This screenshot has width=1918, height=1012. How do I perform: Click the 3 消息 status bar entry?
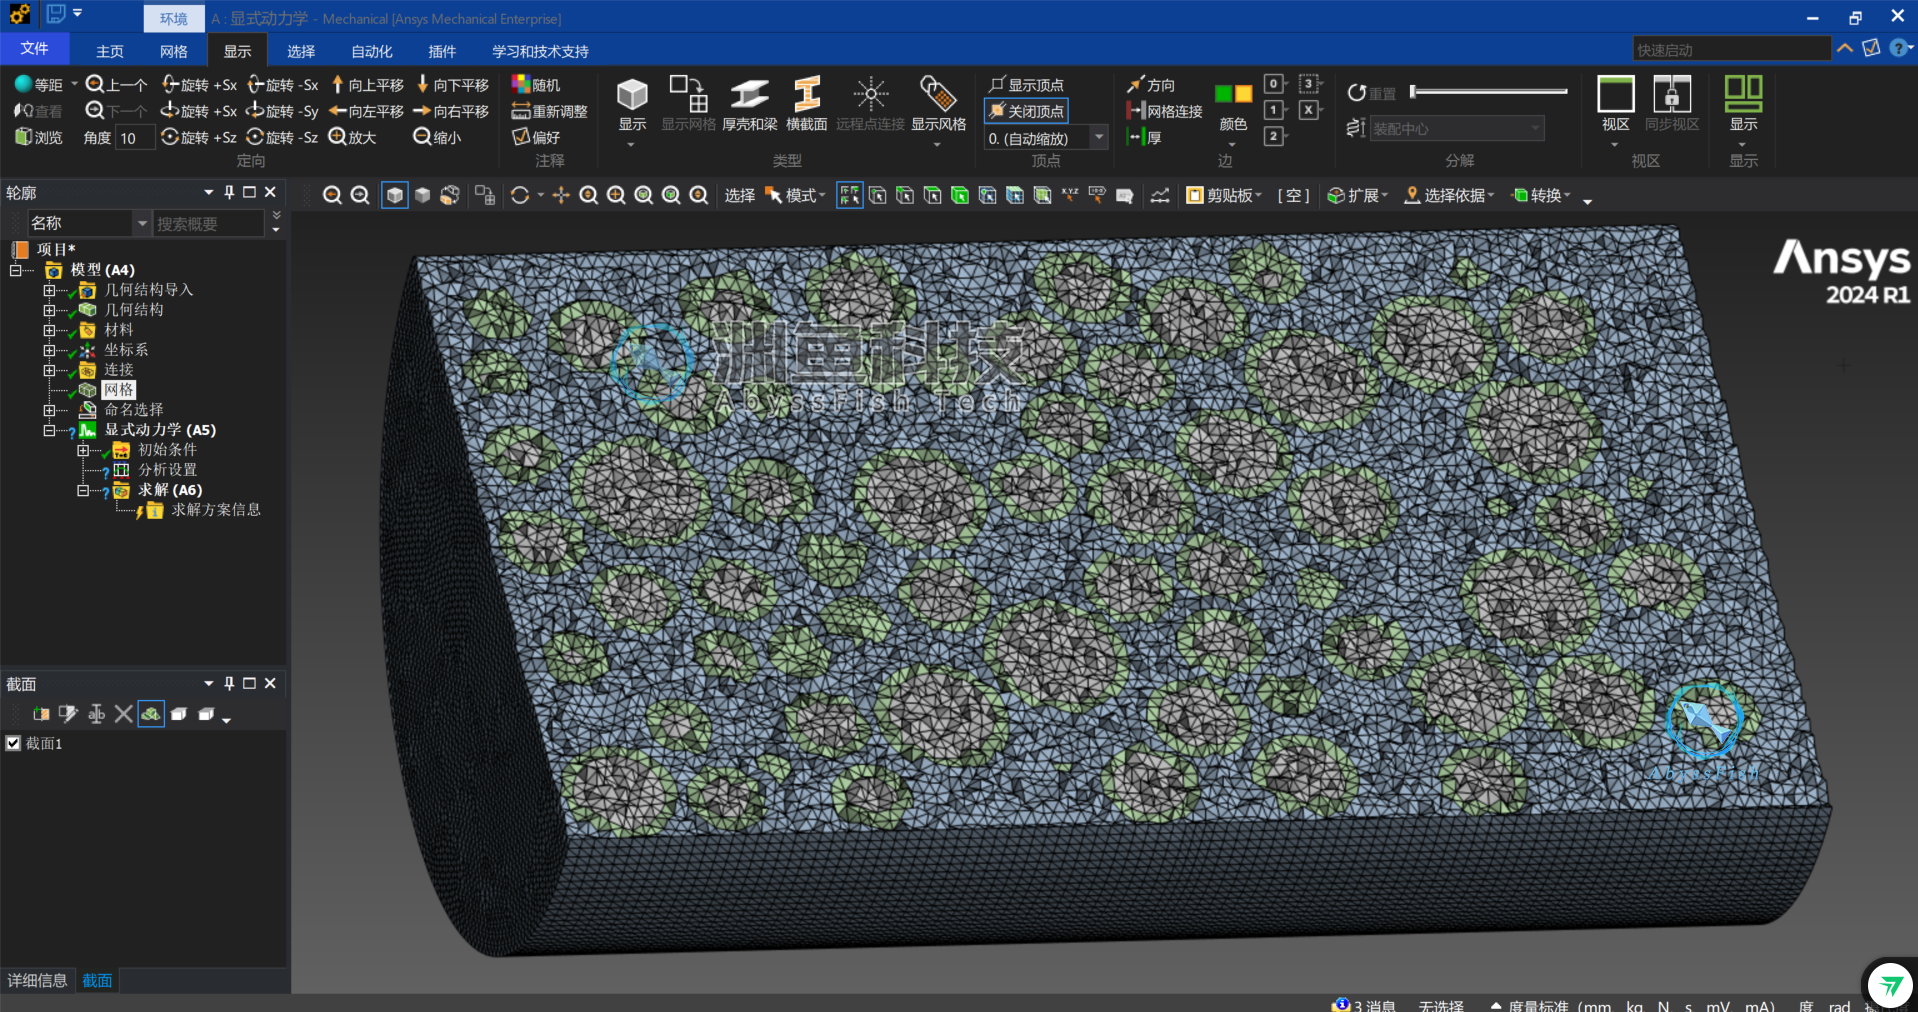pos(1364,1005)
